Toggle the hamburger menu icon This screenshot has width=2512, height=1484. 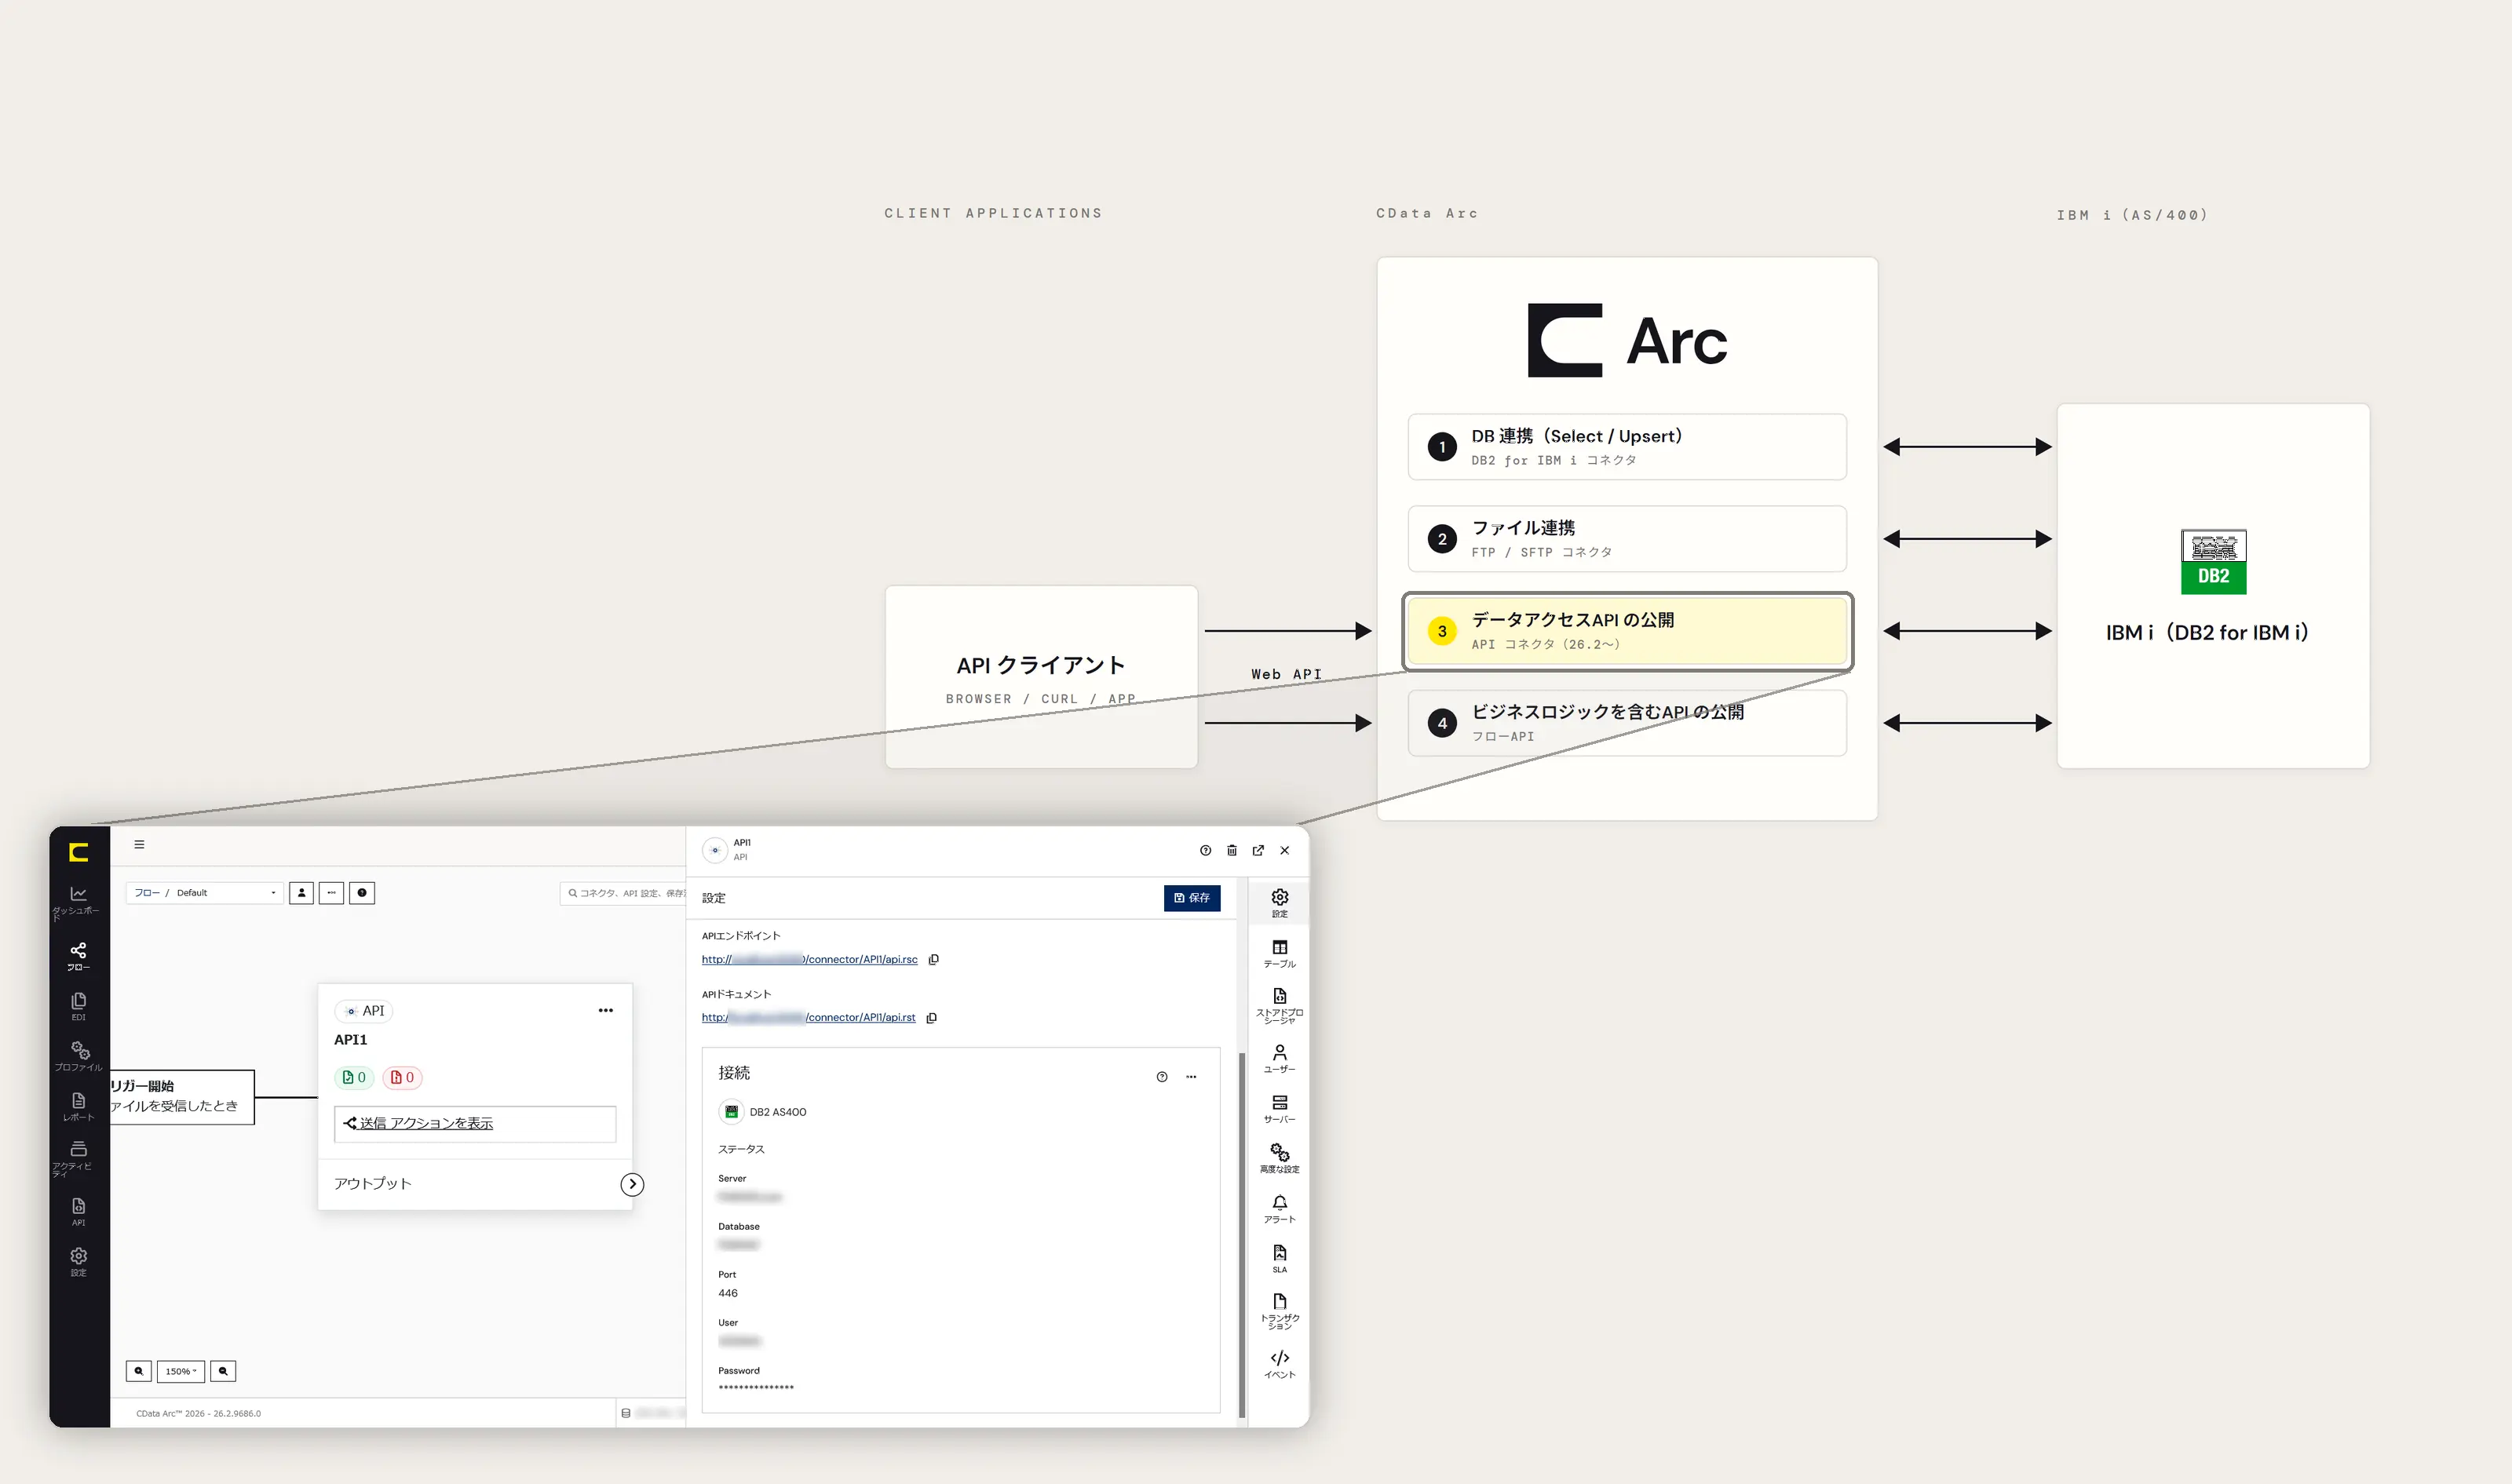139,845
